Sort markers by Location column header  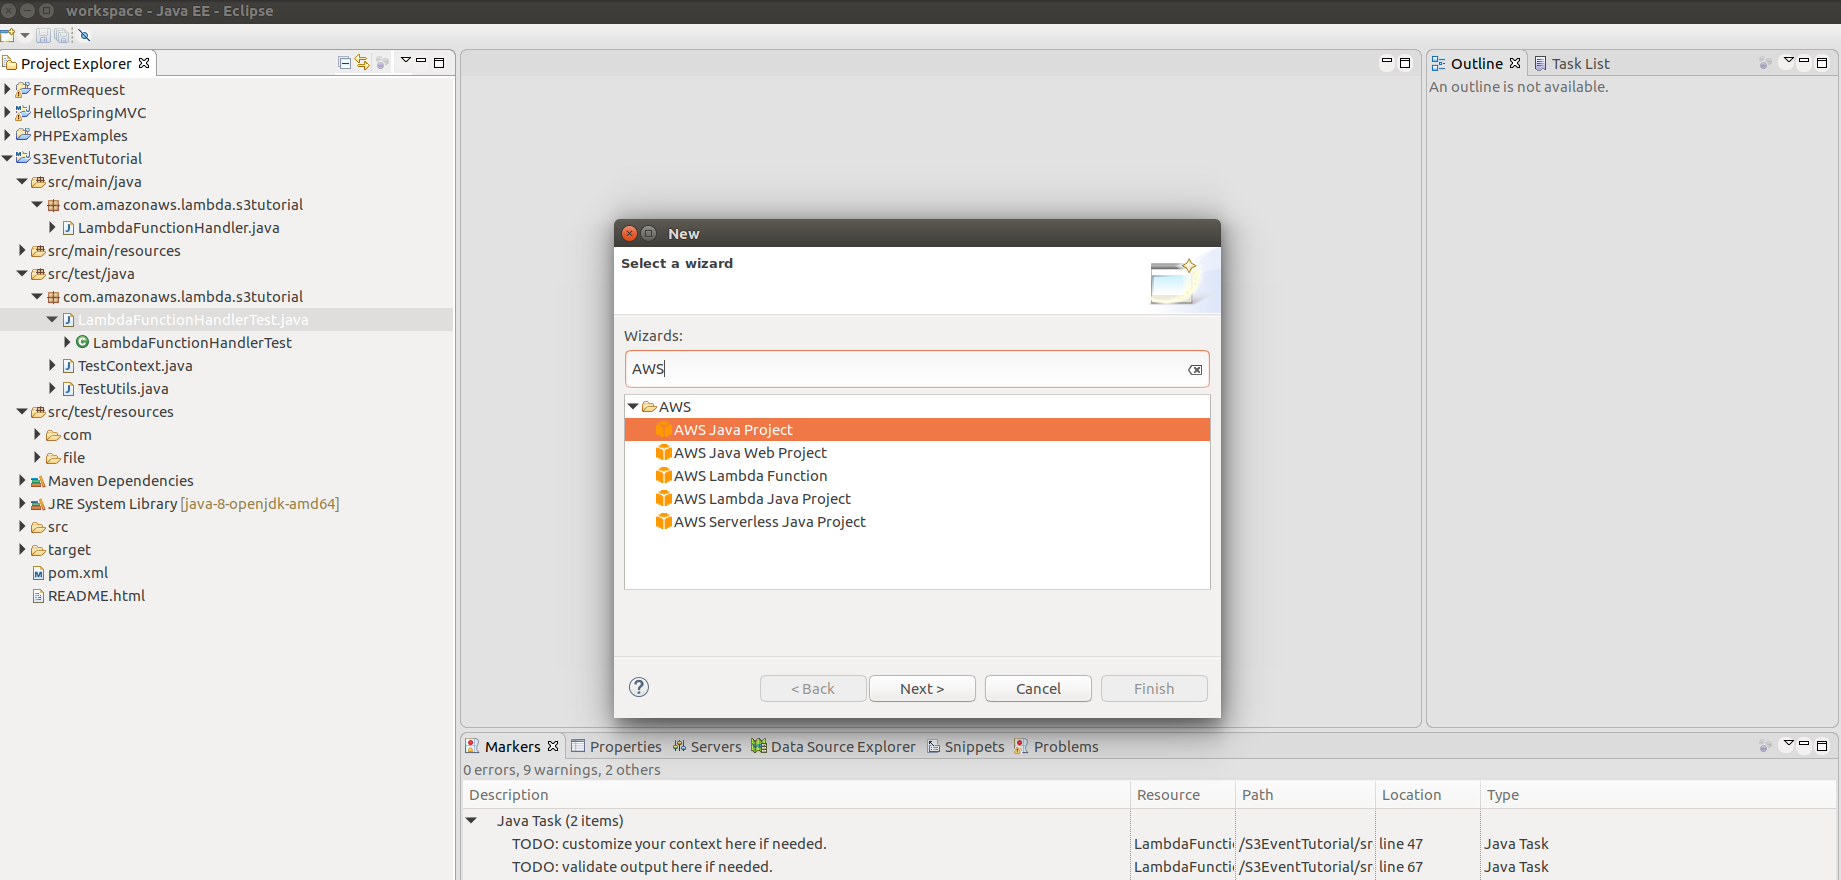(1427, 794)
